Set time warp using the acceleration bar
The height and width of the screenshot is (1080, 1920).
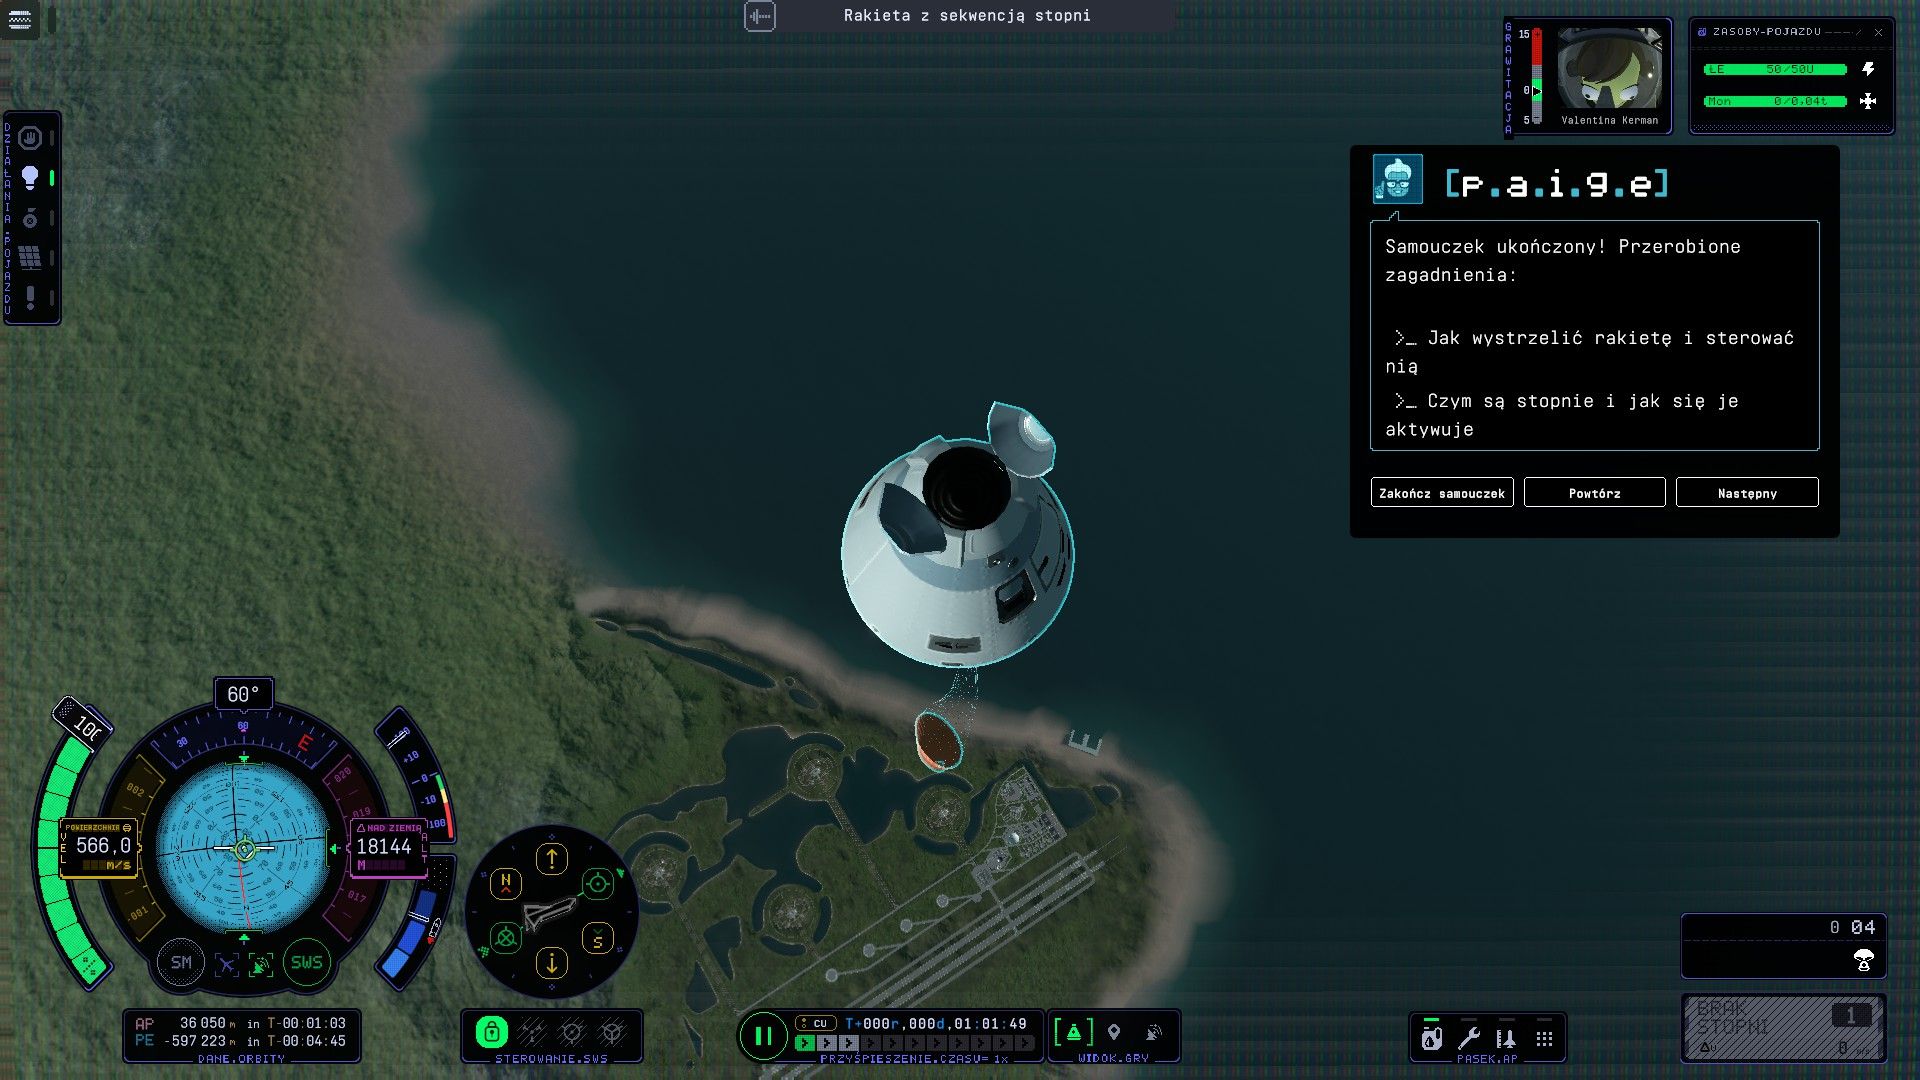pyautogui.click(x=914, y=1043)
